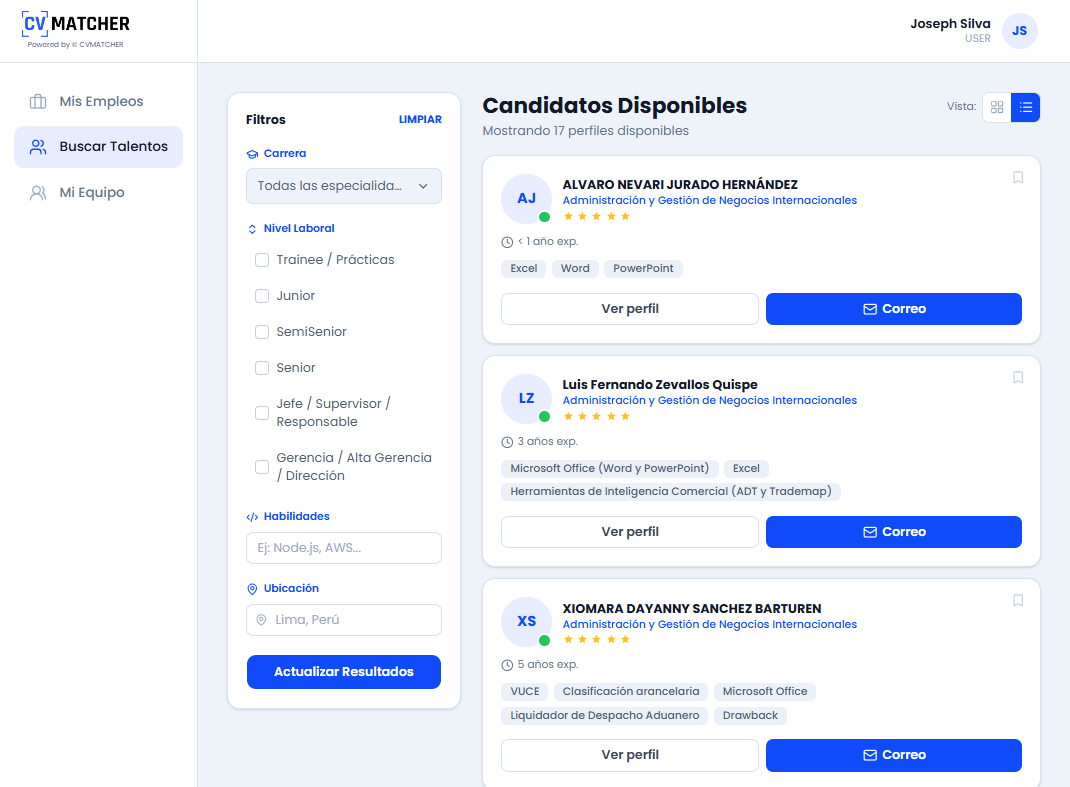Click Alvaro's star rating
The image size is (1070, 787).
596,216
